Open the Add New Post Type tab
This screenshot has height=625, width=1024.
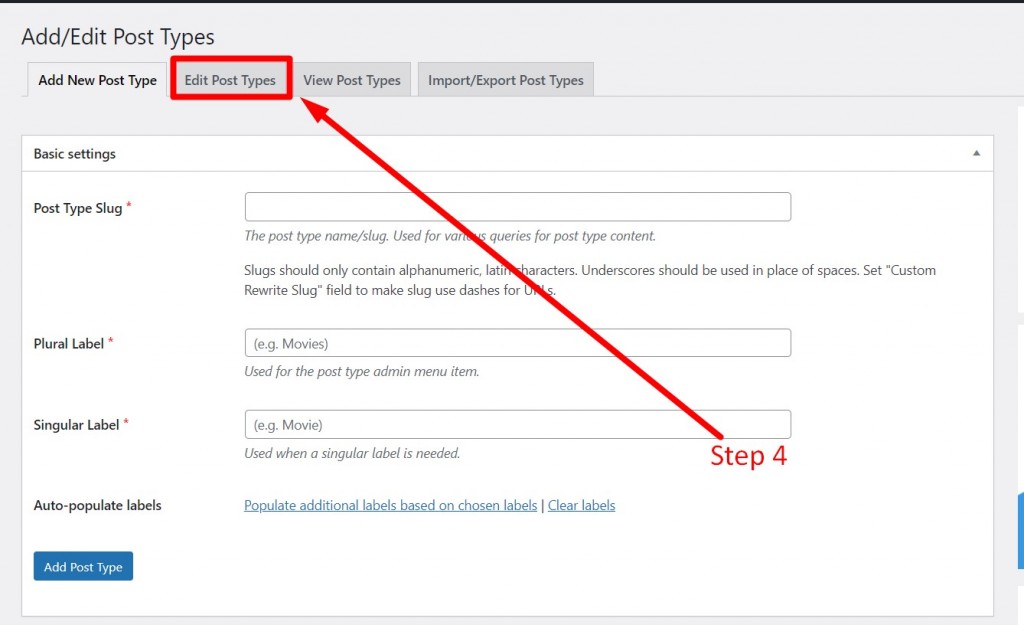[x=97, y=80]
